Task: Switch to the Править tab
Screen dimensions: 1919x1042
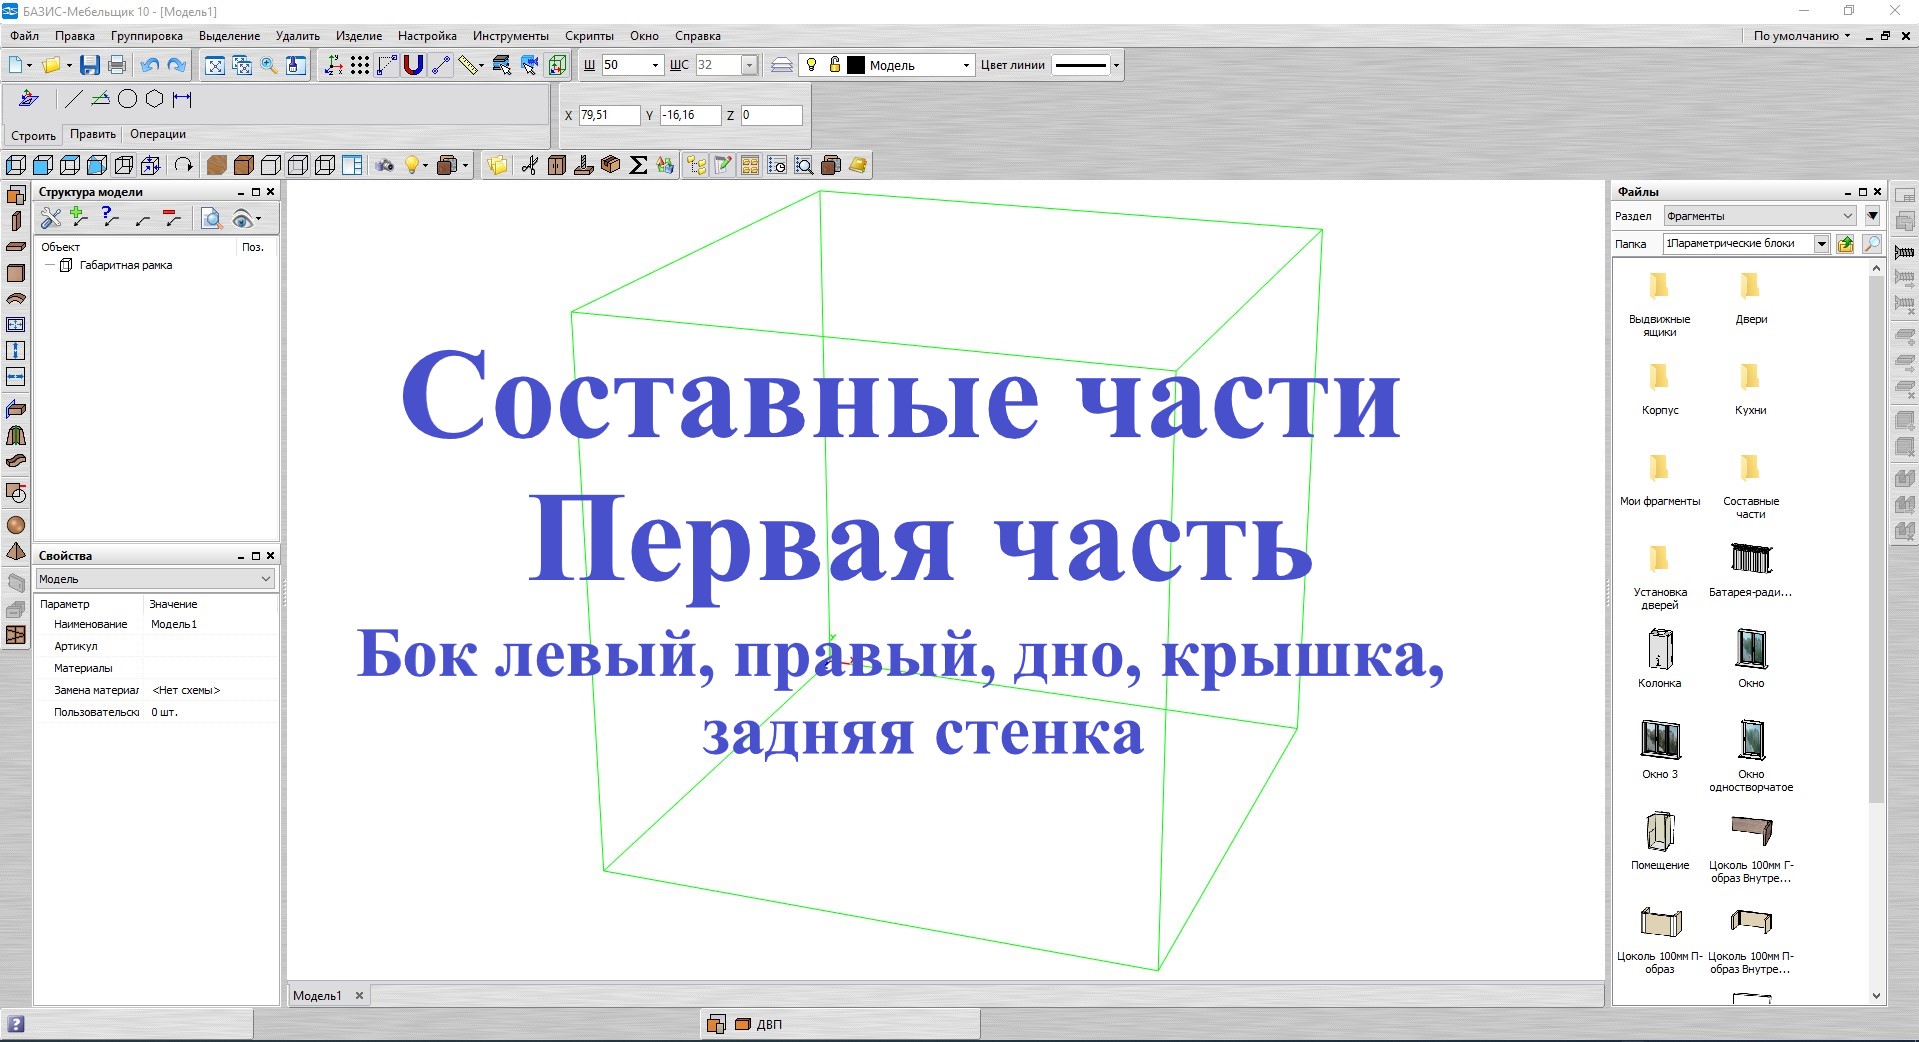Action: click(x=91, y=133)
